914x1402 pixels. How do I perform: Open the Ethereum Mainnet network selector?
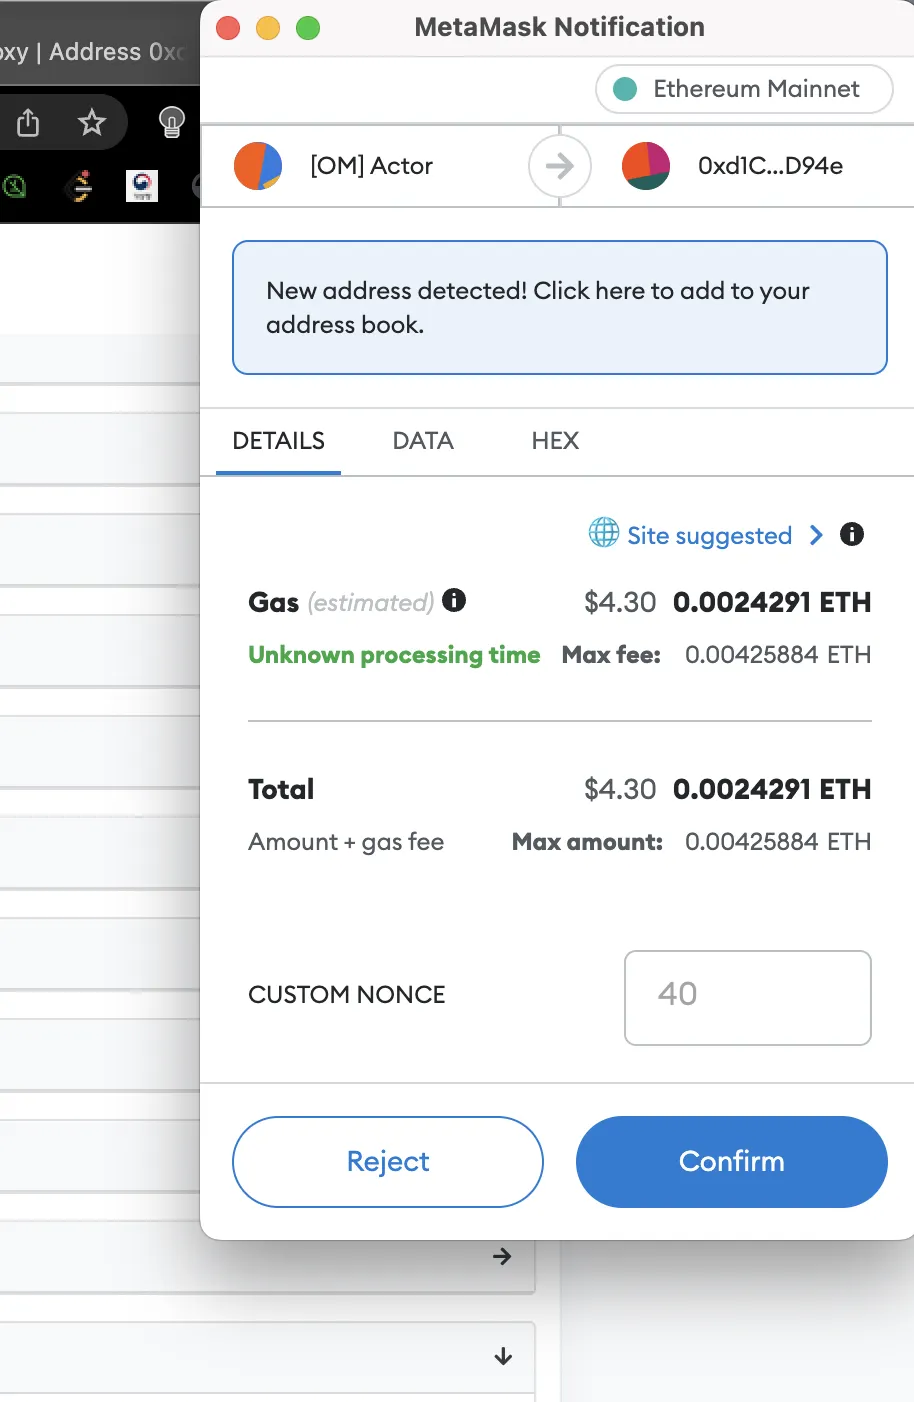[744, 89]
